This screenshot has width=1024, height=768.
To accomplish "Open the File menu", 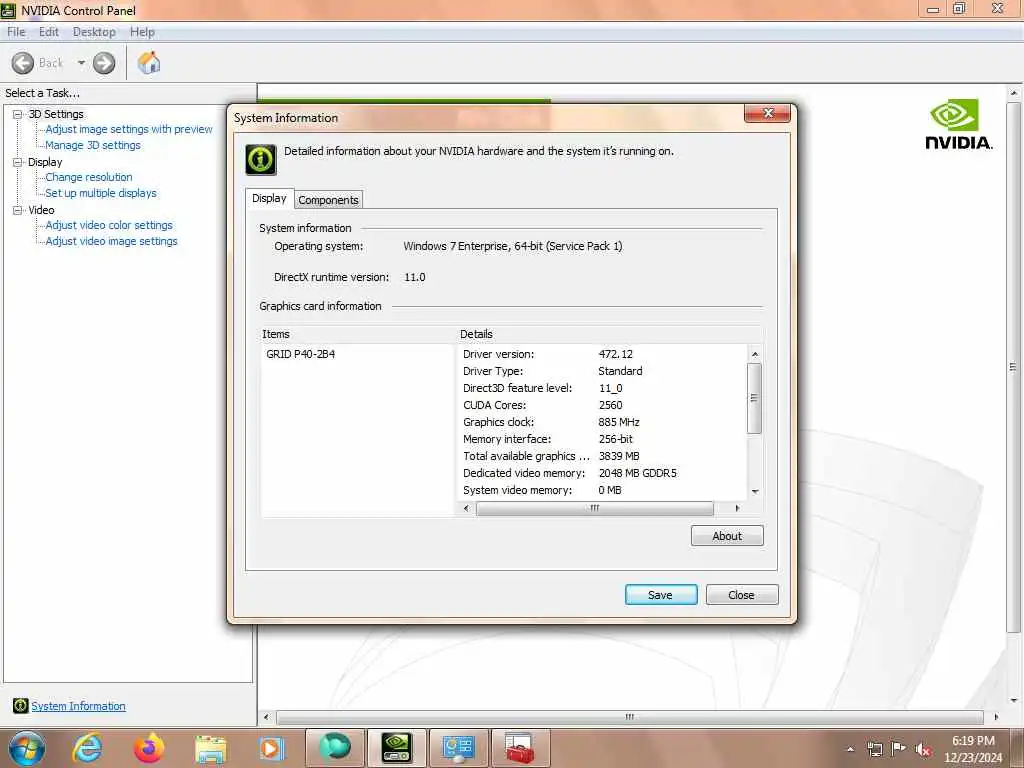I will [x=16, y=32].
